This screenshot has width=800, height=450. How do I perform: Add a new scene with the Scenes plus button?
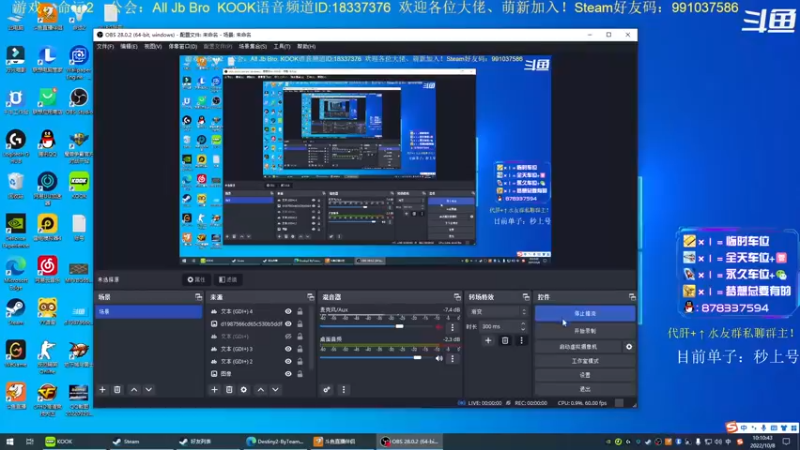coord(103,390)
